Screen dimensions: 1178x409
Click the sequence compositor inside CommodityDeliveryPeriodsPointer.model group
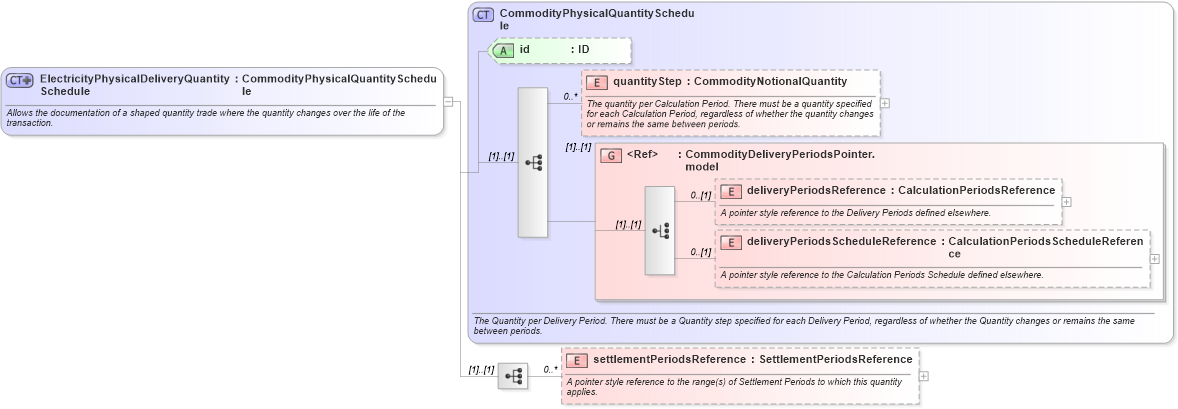tap(660, 230)
